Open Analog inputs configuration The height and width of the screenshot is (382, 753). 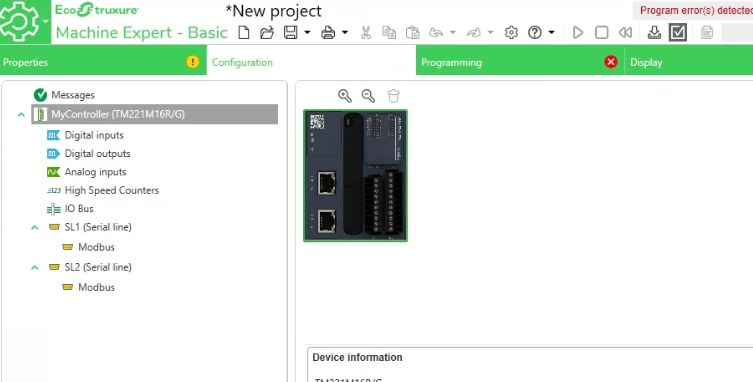pos(96,172)
